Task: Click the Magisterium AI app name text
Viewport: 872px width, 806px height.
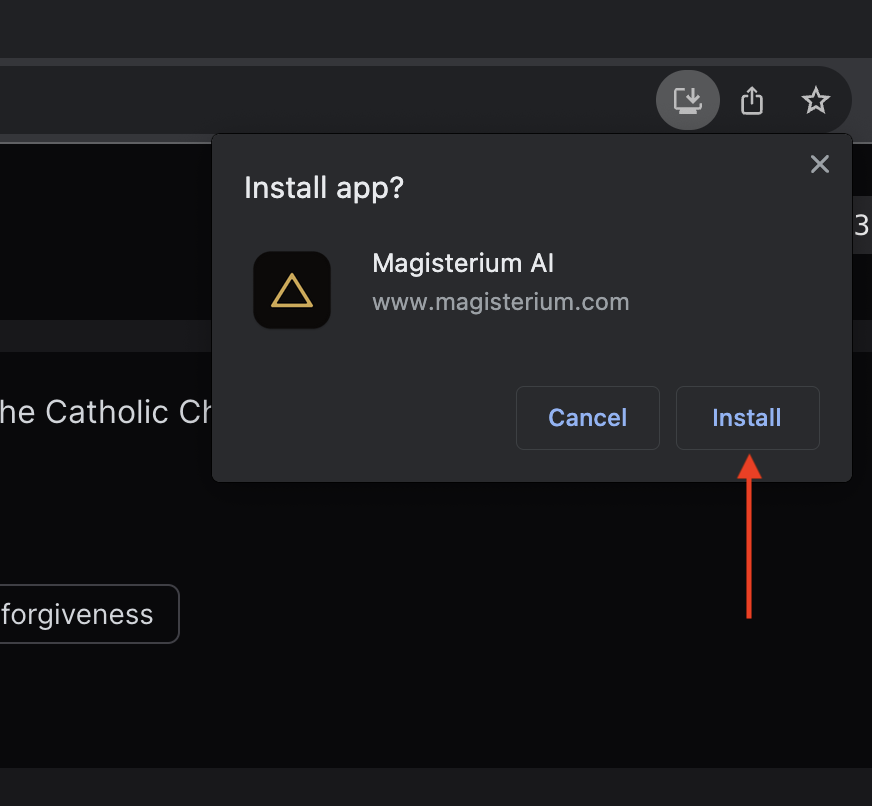Action: click(463, 264)
